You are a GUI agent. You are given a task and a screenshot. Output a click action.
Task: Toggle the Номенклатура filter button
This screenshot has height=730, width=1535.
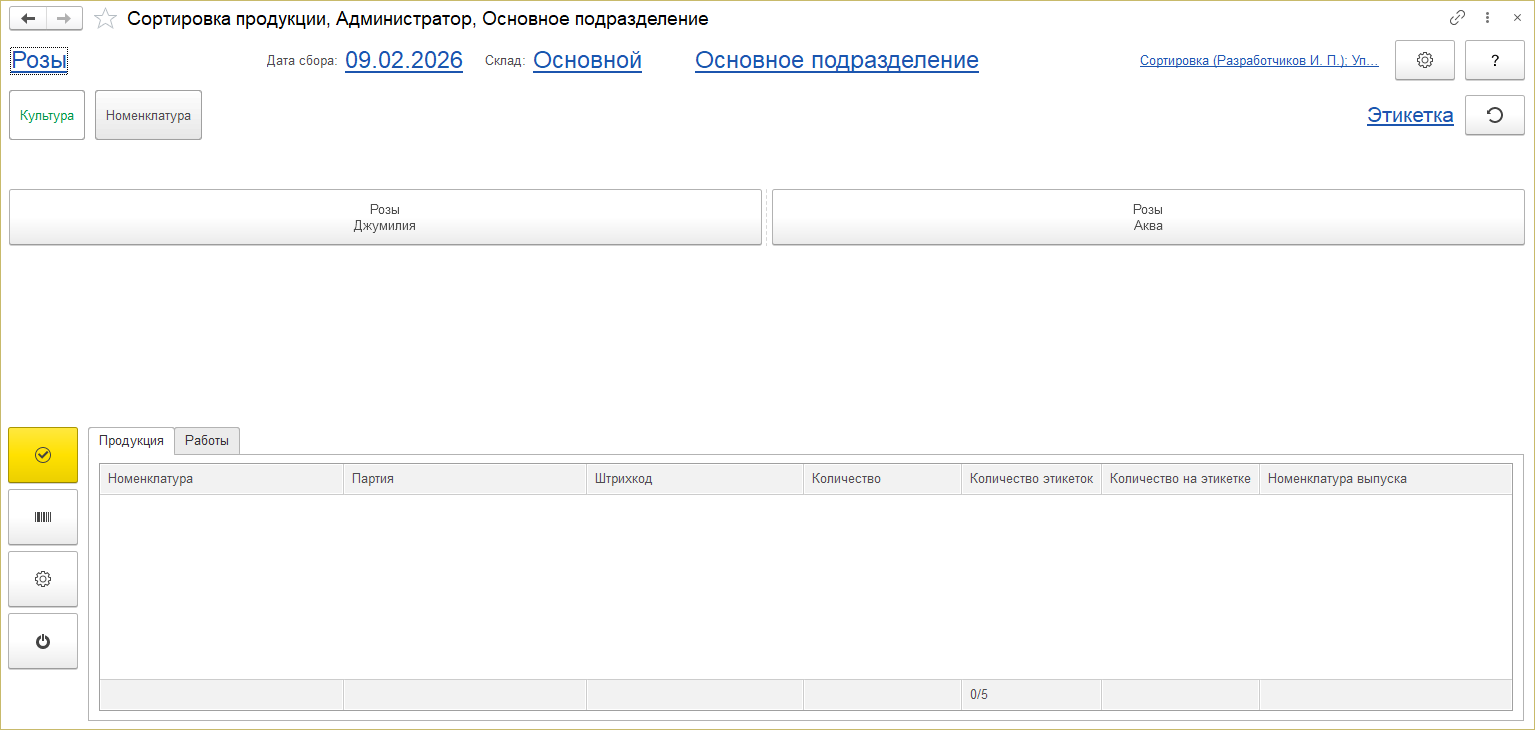(x=148, y=115)
